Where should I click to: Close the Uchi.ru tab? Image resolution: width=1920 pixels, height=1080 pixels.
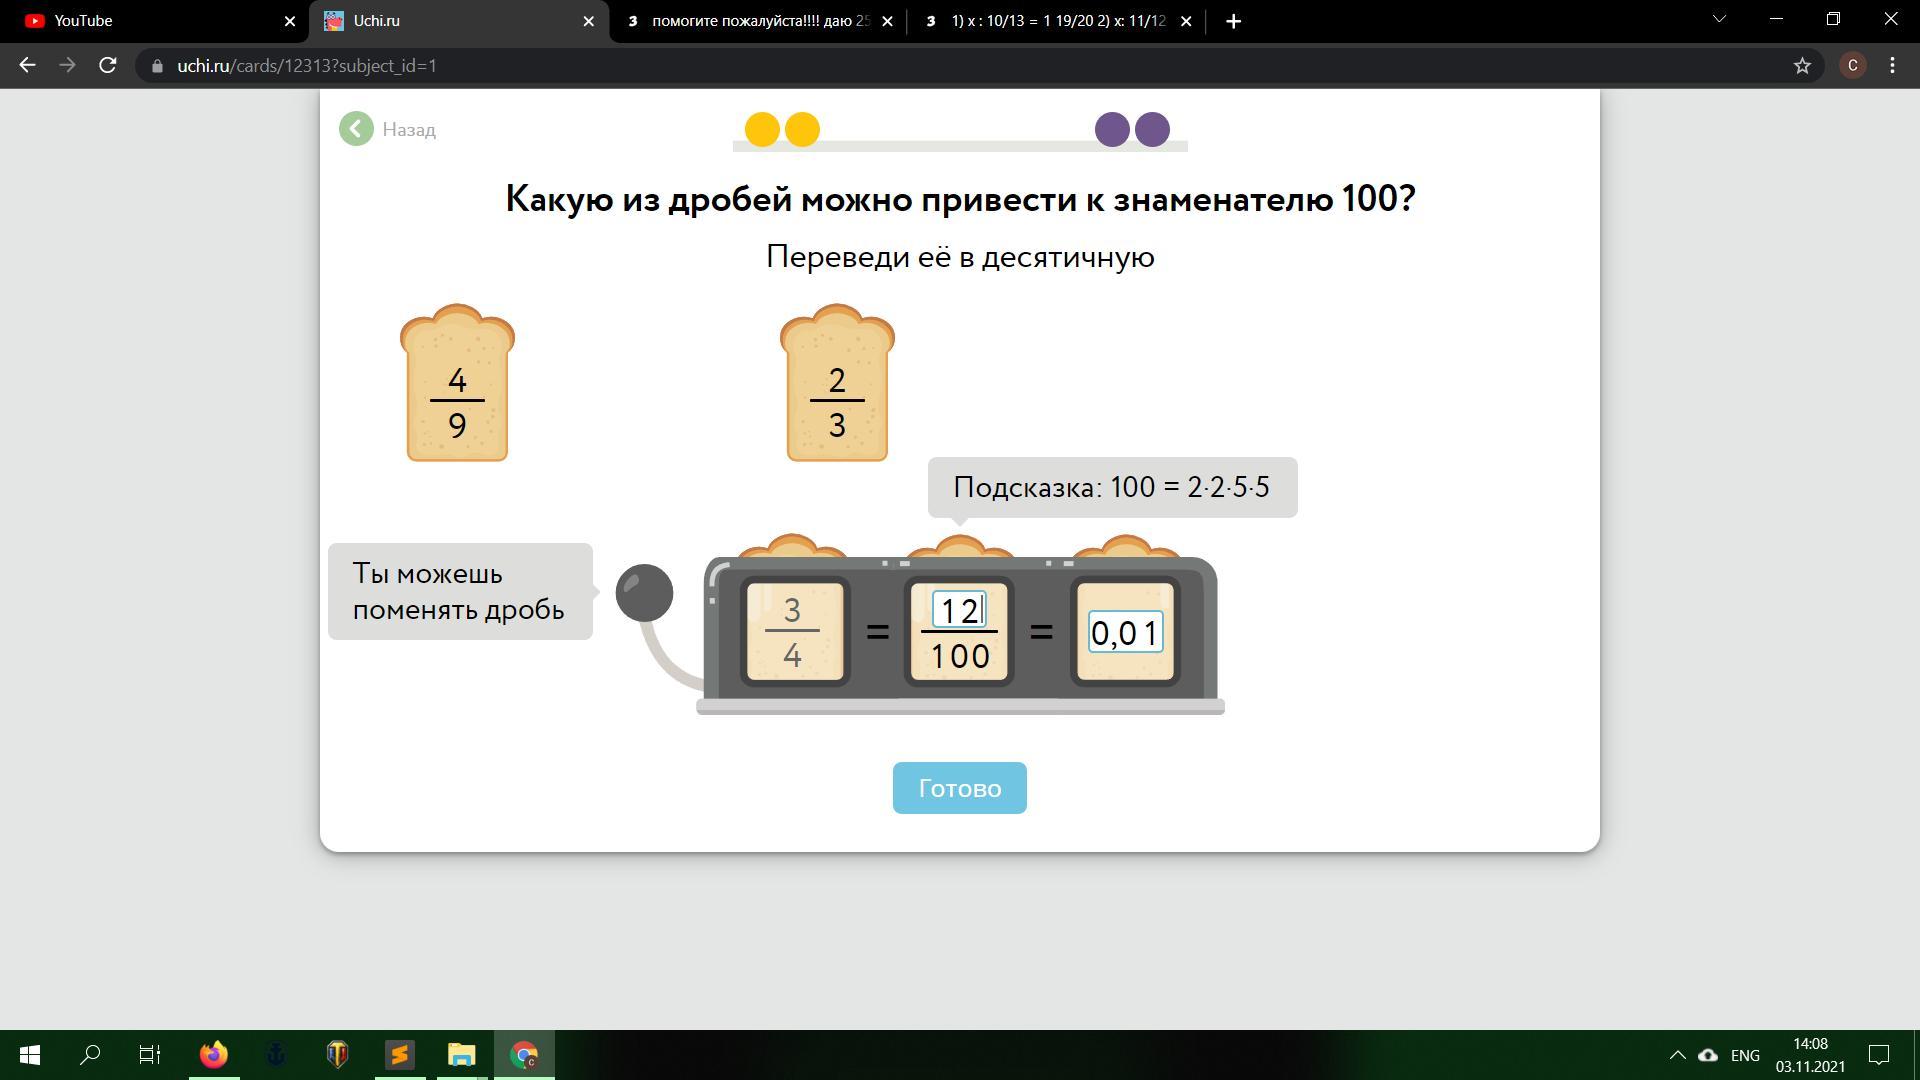tap(588, 21)
